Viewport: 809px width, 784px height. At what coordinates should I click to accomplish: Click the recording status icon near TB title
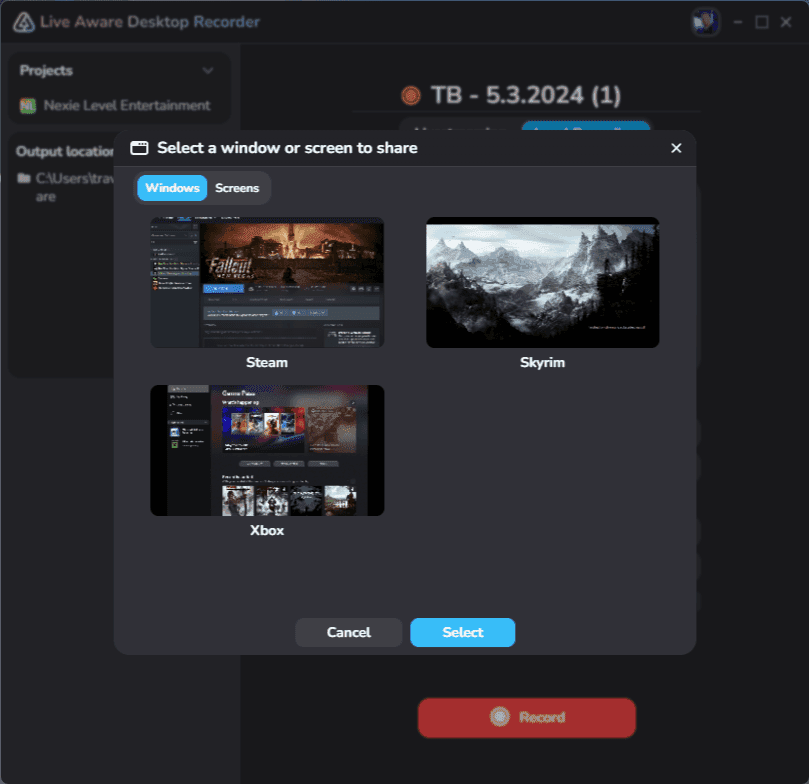coord(411,95)
